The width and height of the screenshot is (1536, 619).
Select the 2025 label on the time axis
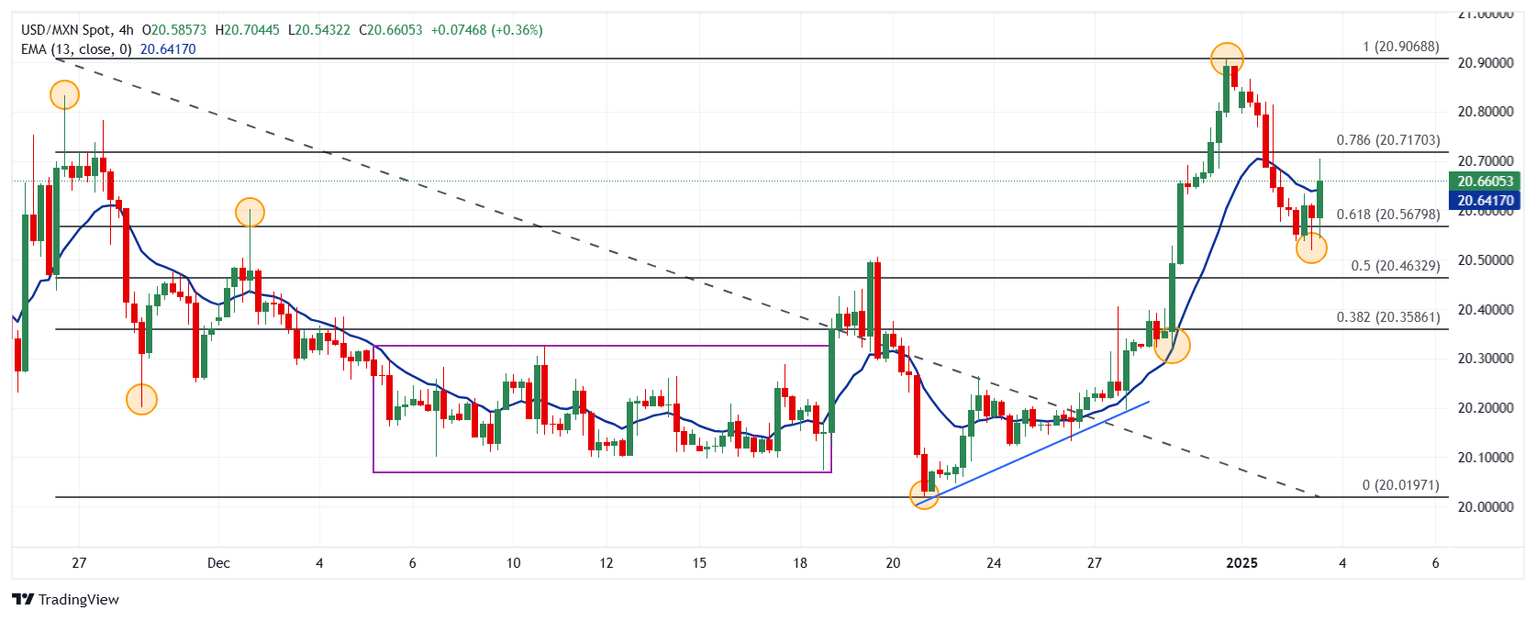1240,563
